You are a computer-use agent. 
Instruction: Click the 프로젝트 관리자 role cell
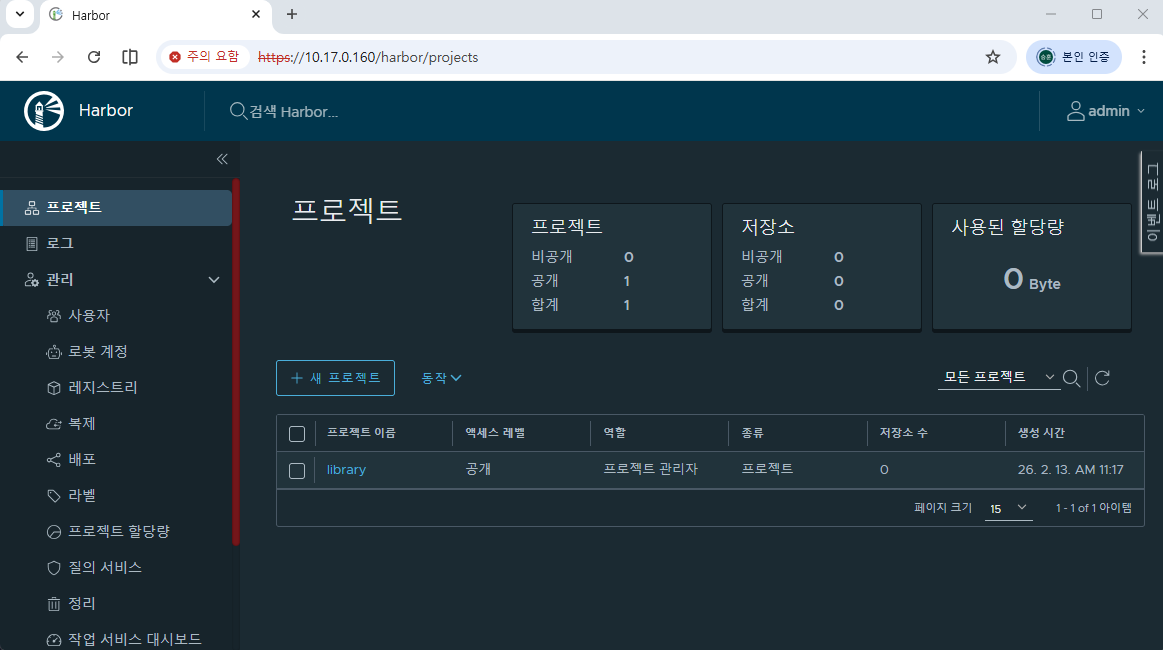click(650, 469)
